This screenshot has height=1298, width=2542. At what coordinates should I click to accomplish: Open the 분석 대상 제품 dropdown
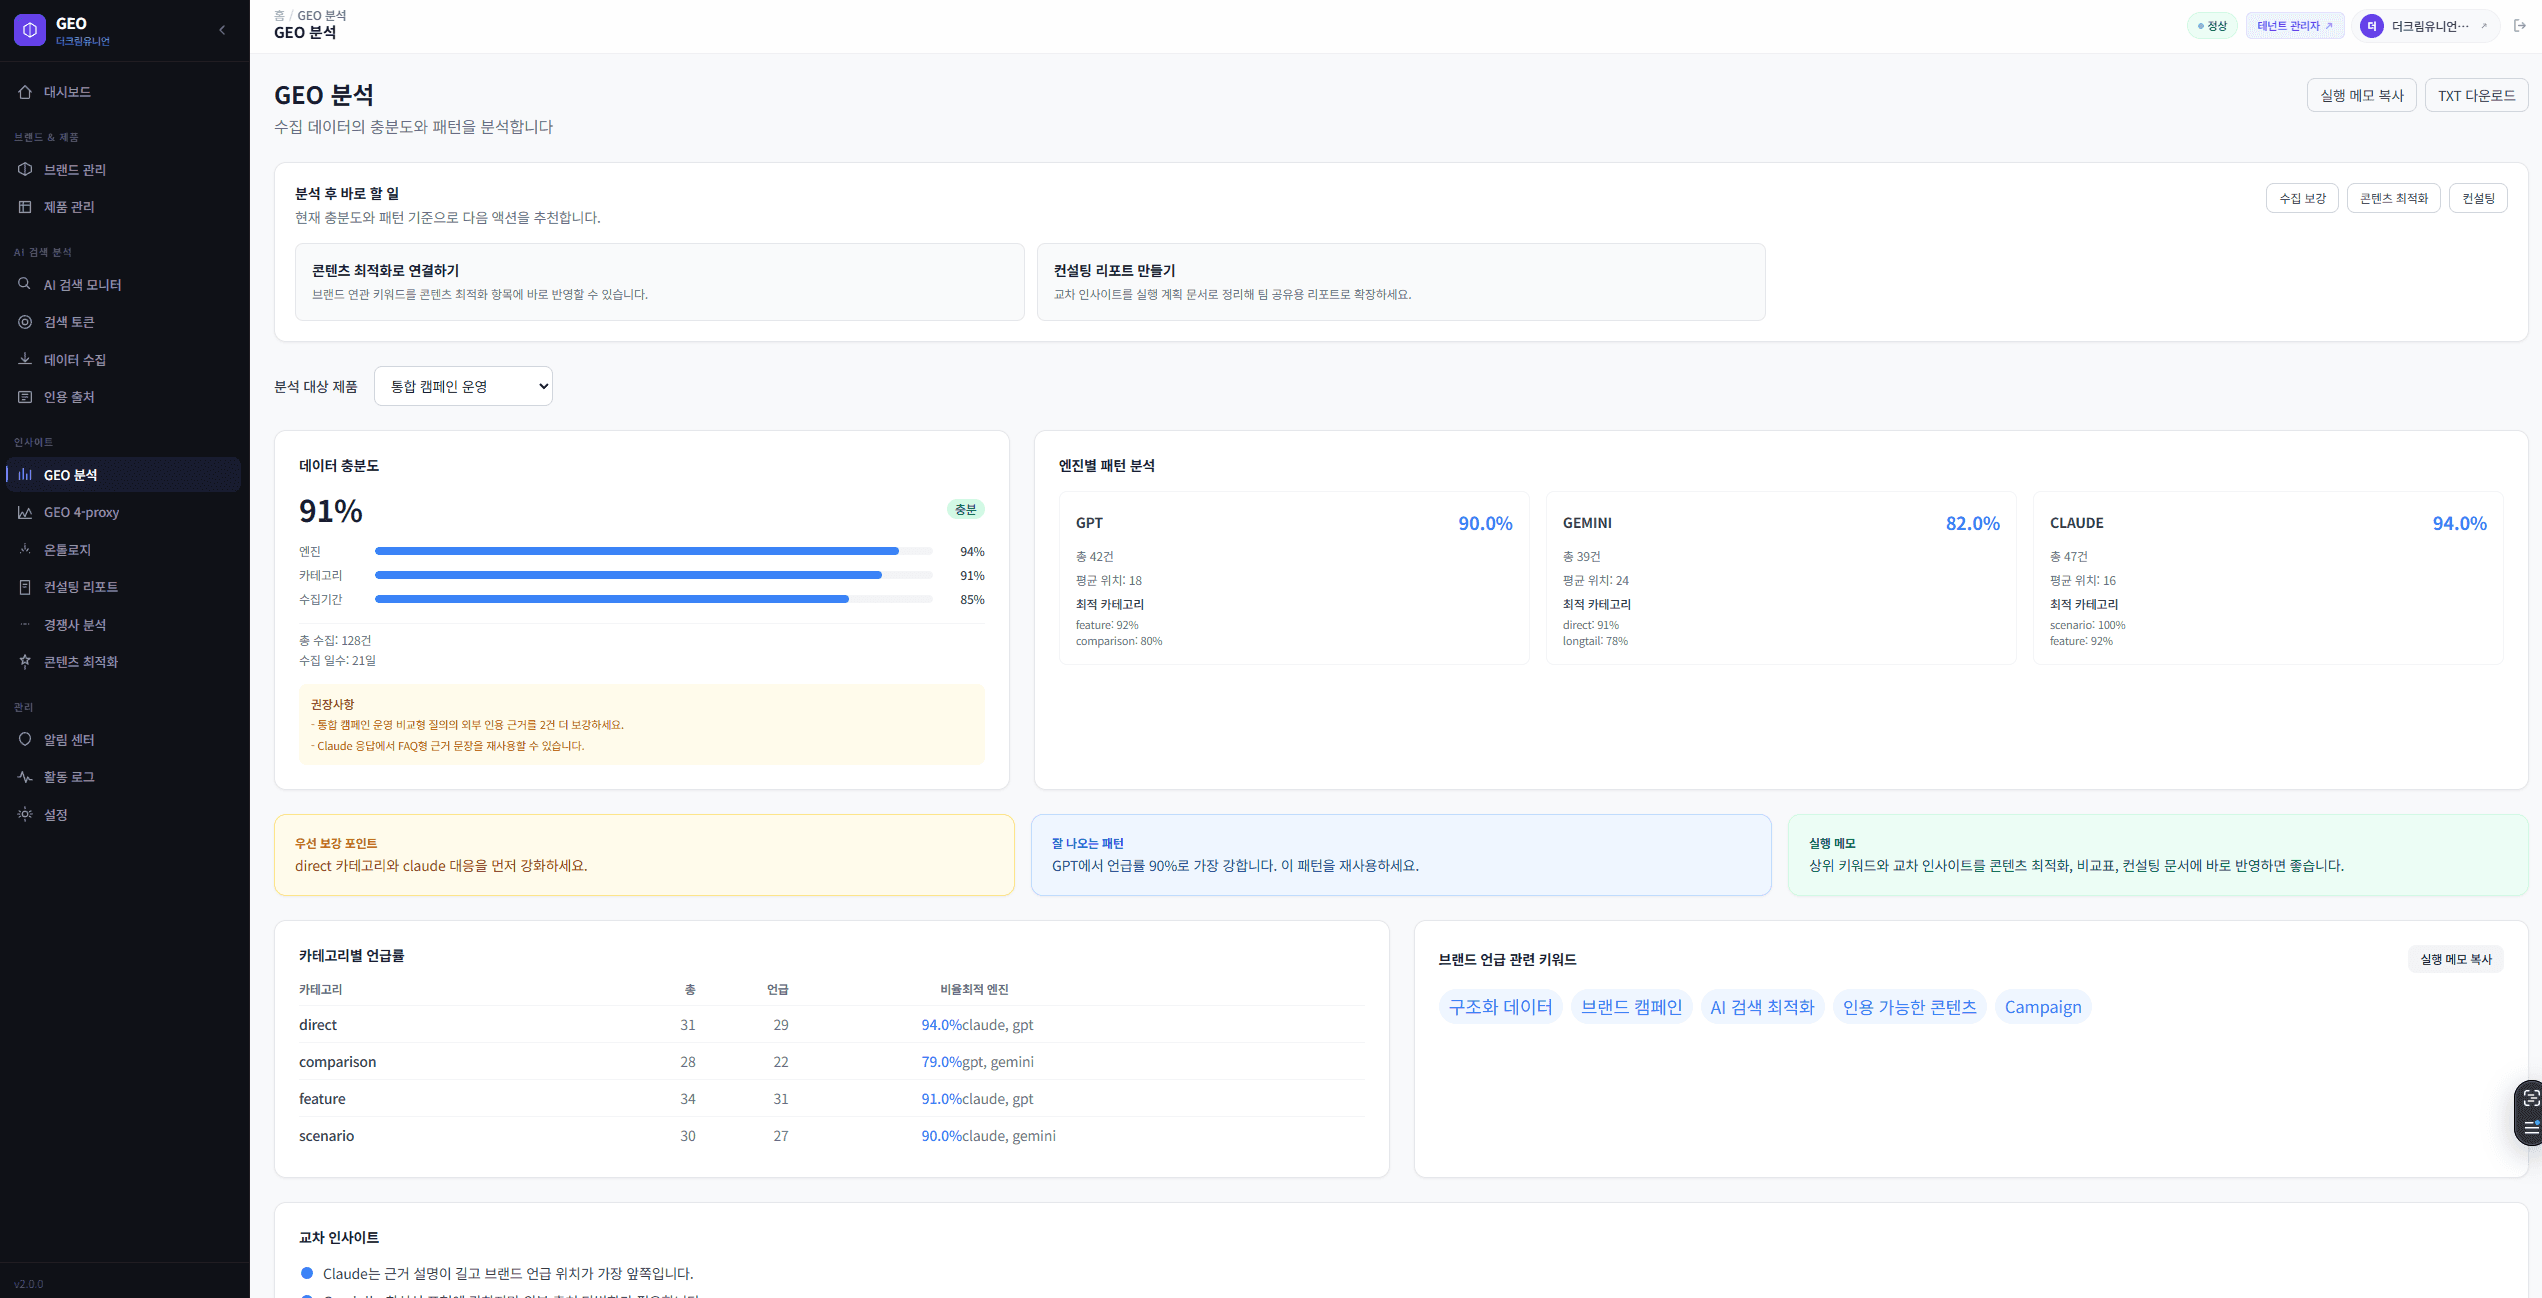pos(463,386)
